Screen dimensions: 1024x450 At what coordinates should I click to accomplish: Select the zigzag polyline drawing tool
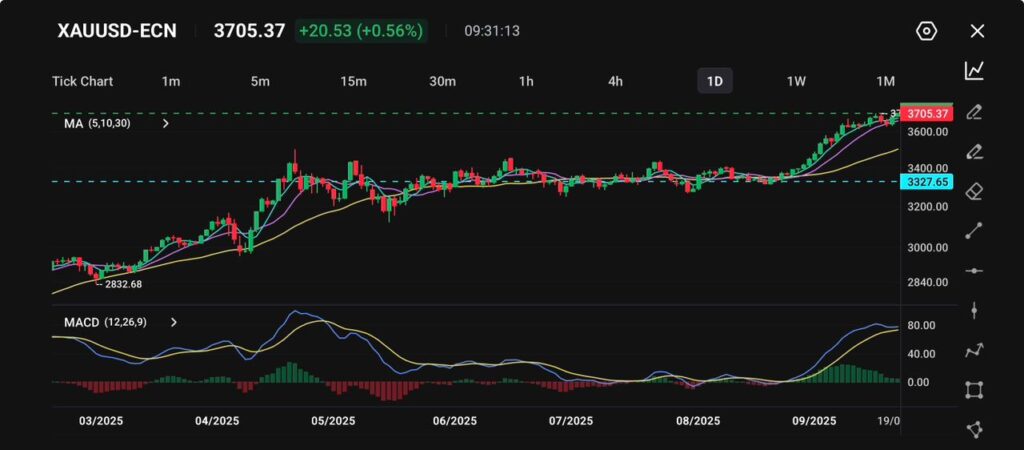coord(974,350)
